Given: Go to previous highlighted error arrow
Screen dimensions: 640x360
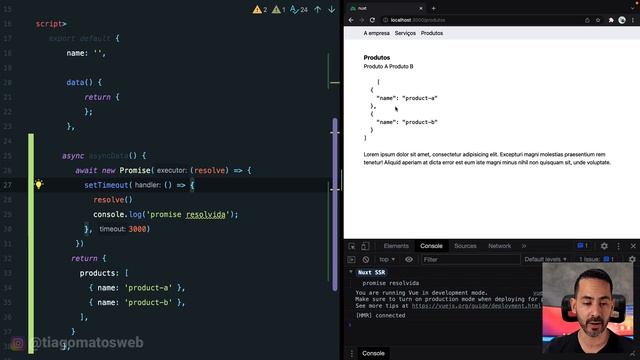Looking at the screenshot, I should click(x=318, y=9).
